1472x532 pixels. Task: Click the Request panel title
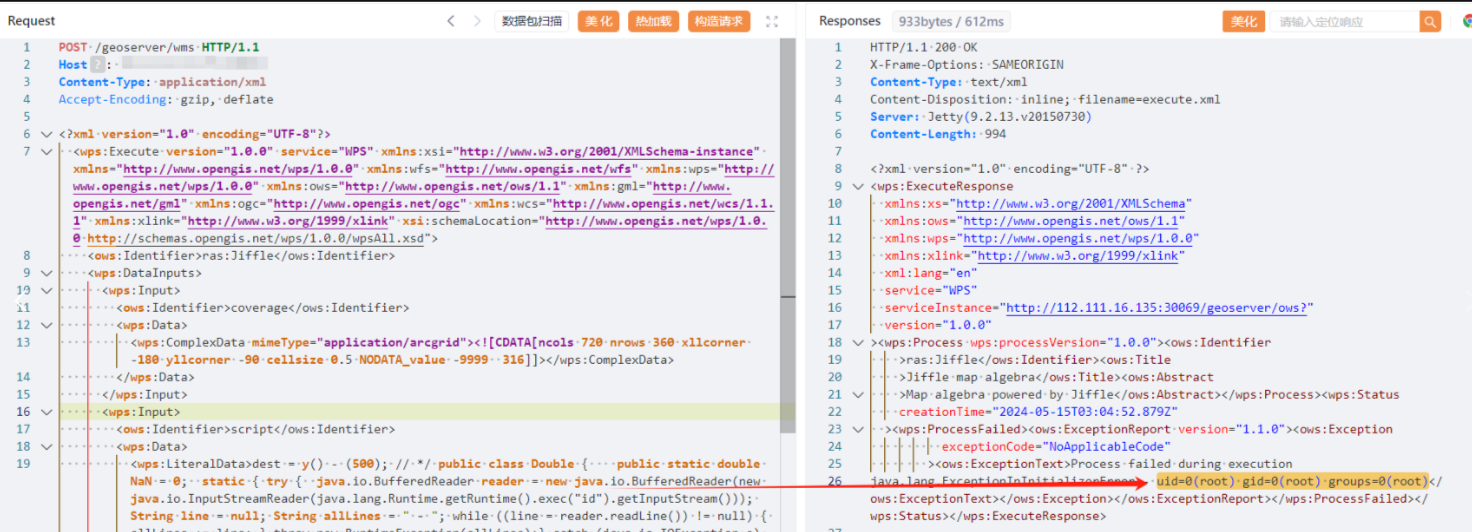click(x=32, y=21)
